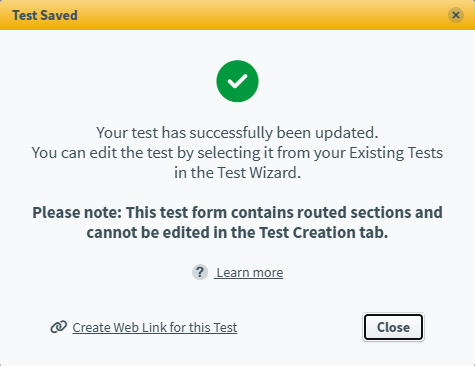Click the word "Saved" in the header
Image resolution: width=475 pixels, height=366 pixels.
click(x=59, y=15)
